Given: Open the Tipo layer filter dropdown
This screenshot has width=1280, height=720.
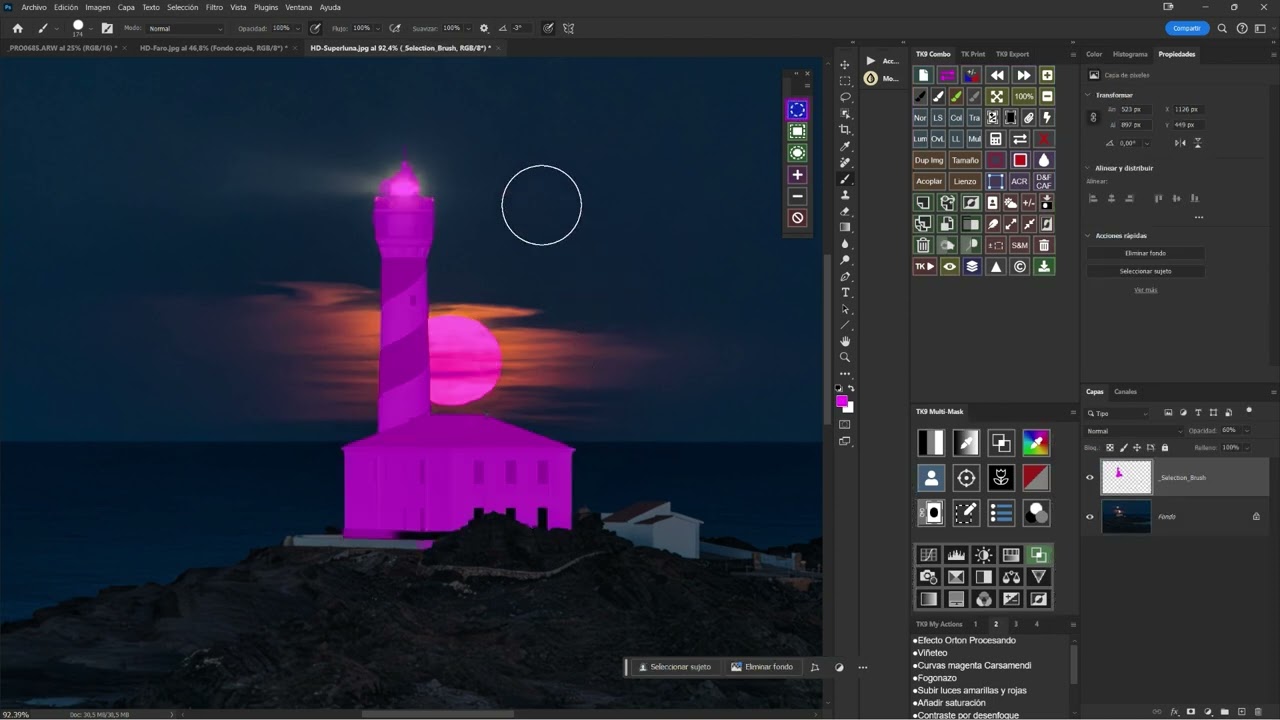Looking at the screenshot, I should click(1118, 413).
